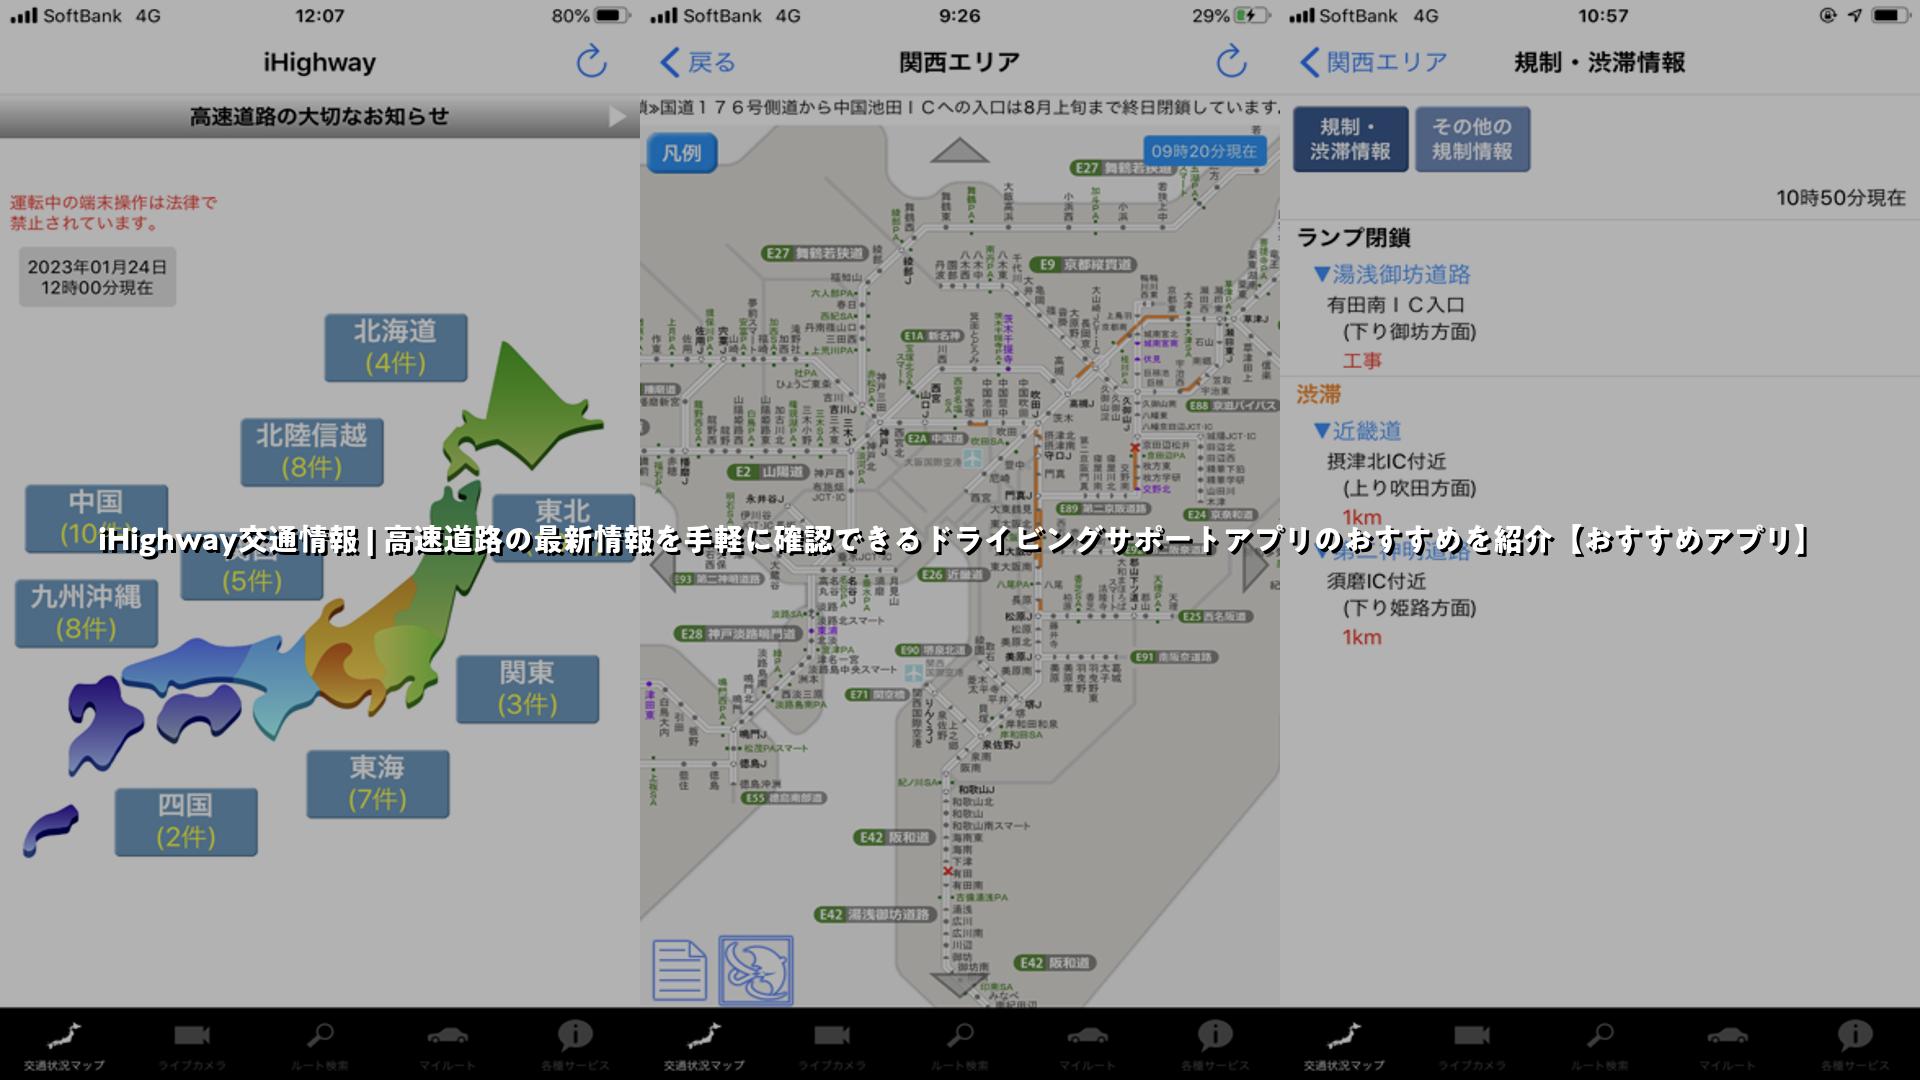Expand the 高速道路の大切なお知らせ banner arrow
1920x1080 pixels.
coord(617,117)
